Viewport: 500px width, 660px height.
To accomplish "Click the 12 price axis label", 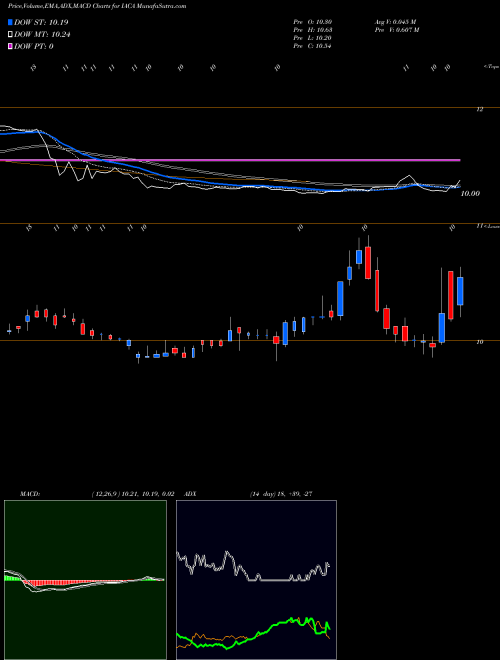I will click(x=479, y=109).
